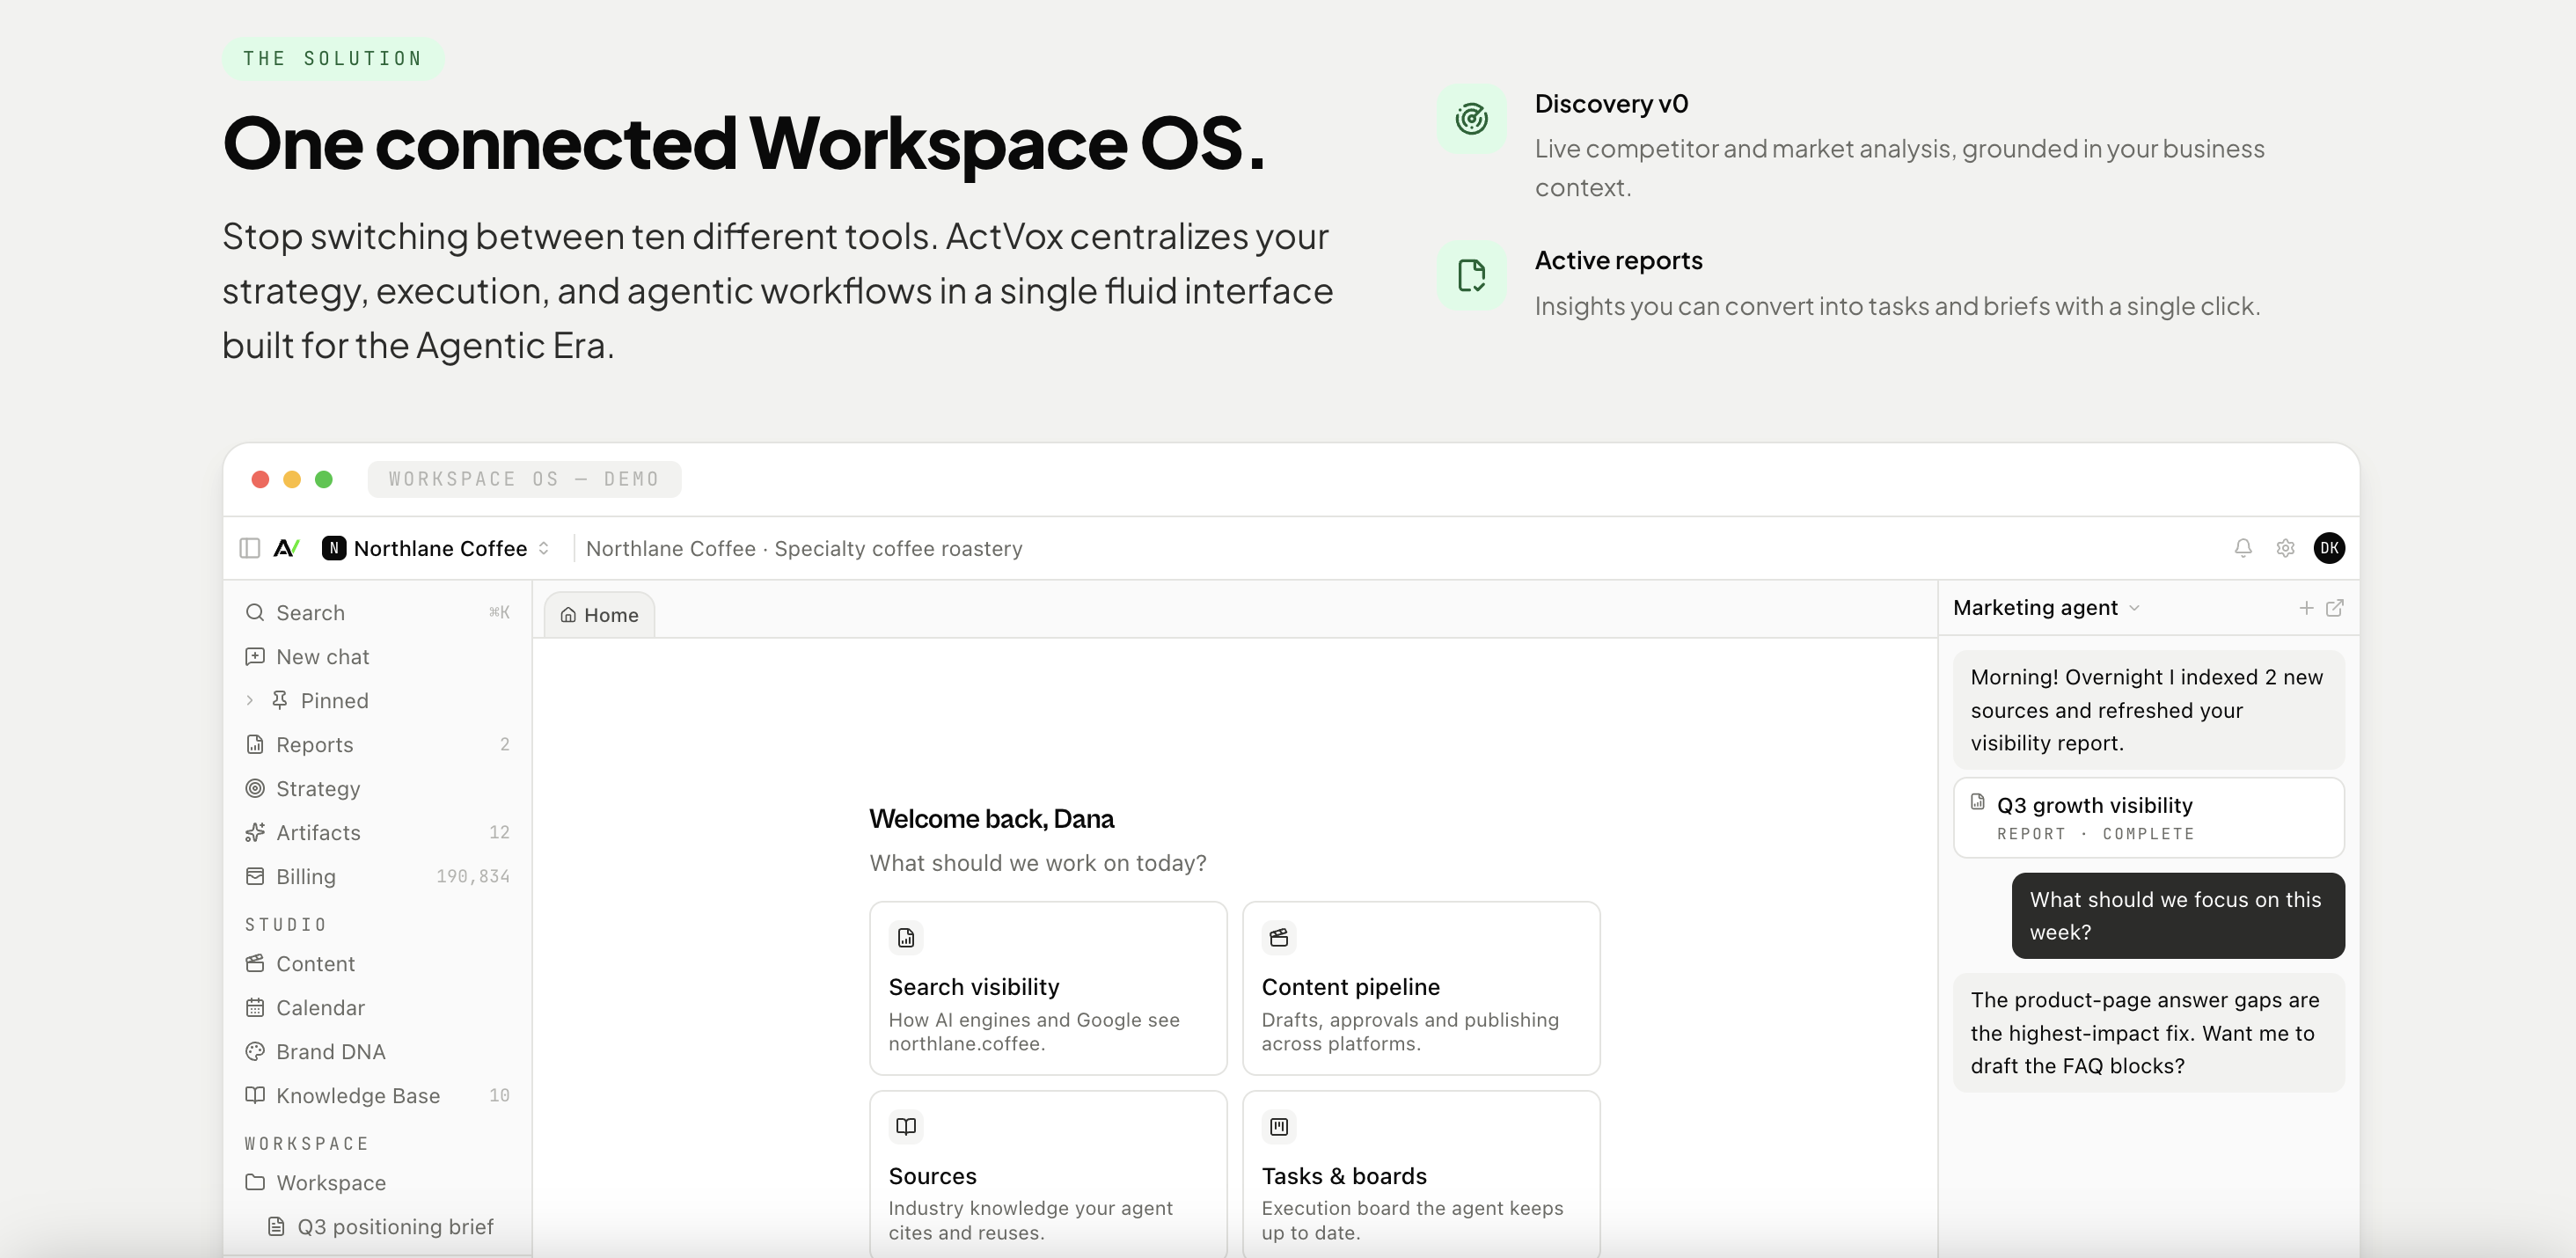Open the notifications bell
The height and width of the screenshot is (1258, 2576).
[2243, 548]
